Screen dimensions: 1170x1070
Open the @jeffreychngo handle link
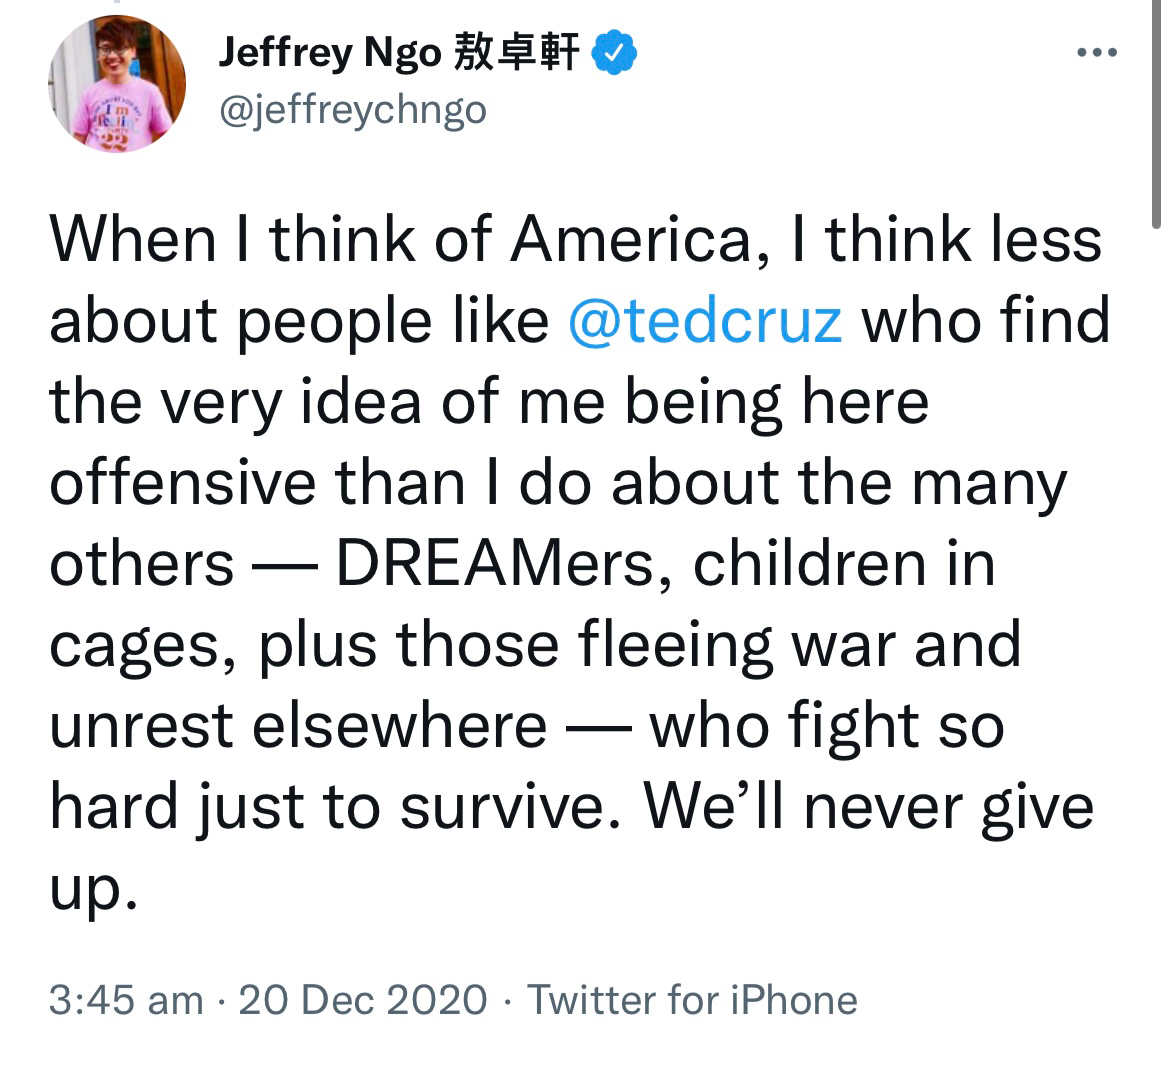click(352, 110)
